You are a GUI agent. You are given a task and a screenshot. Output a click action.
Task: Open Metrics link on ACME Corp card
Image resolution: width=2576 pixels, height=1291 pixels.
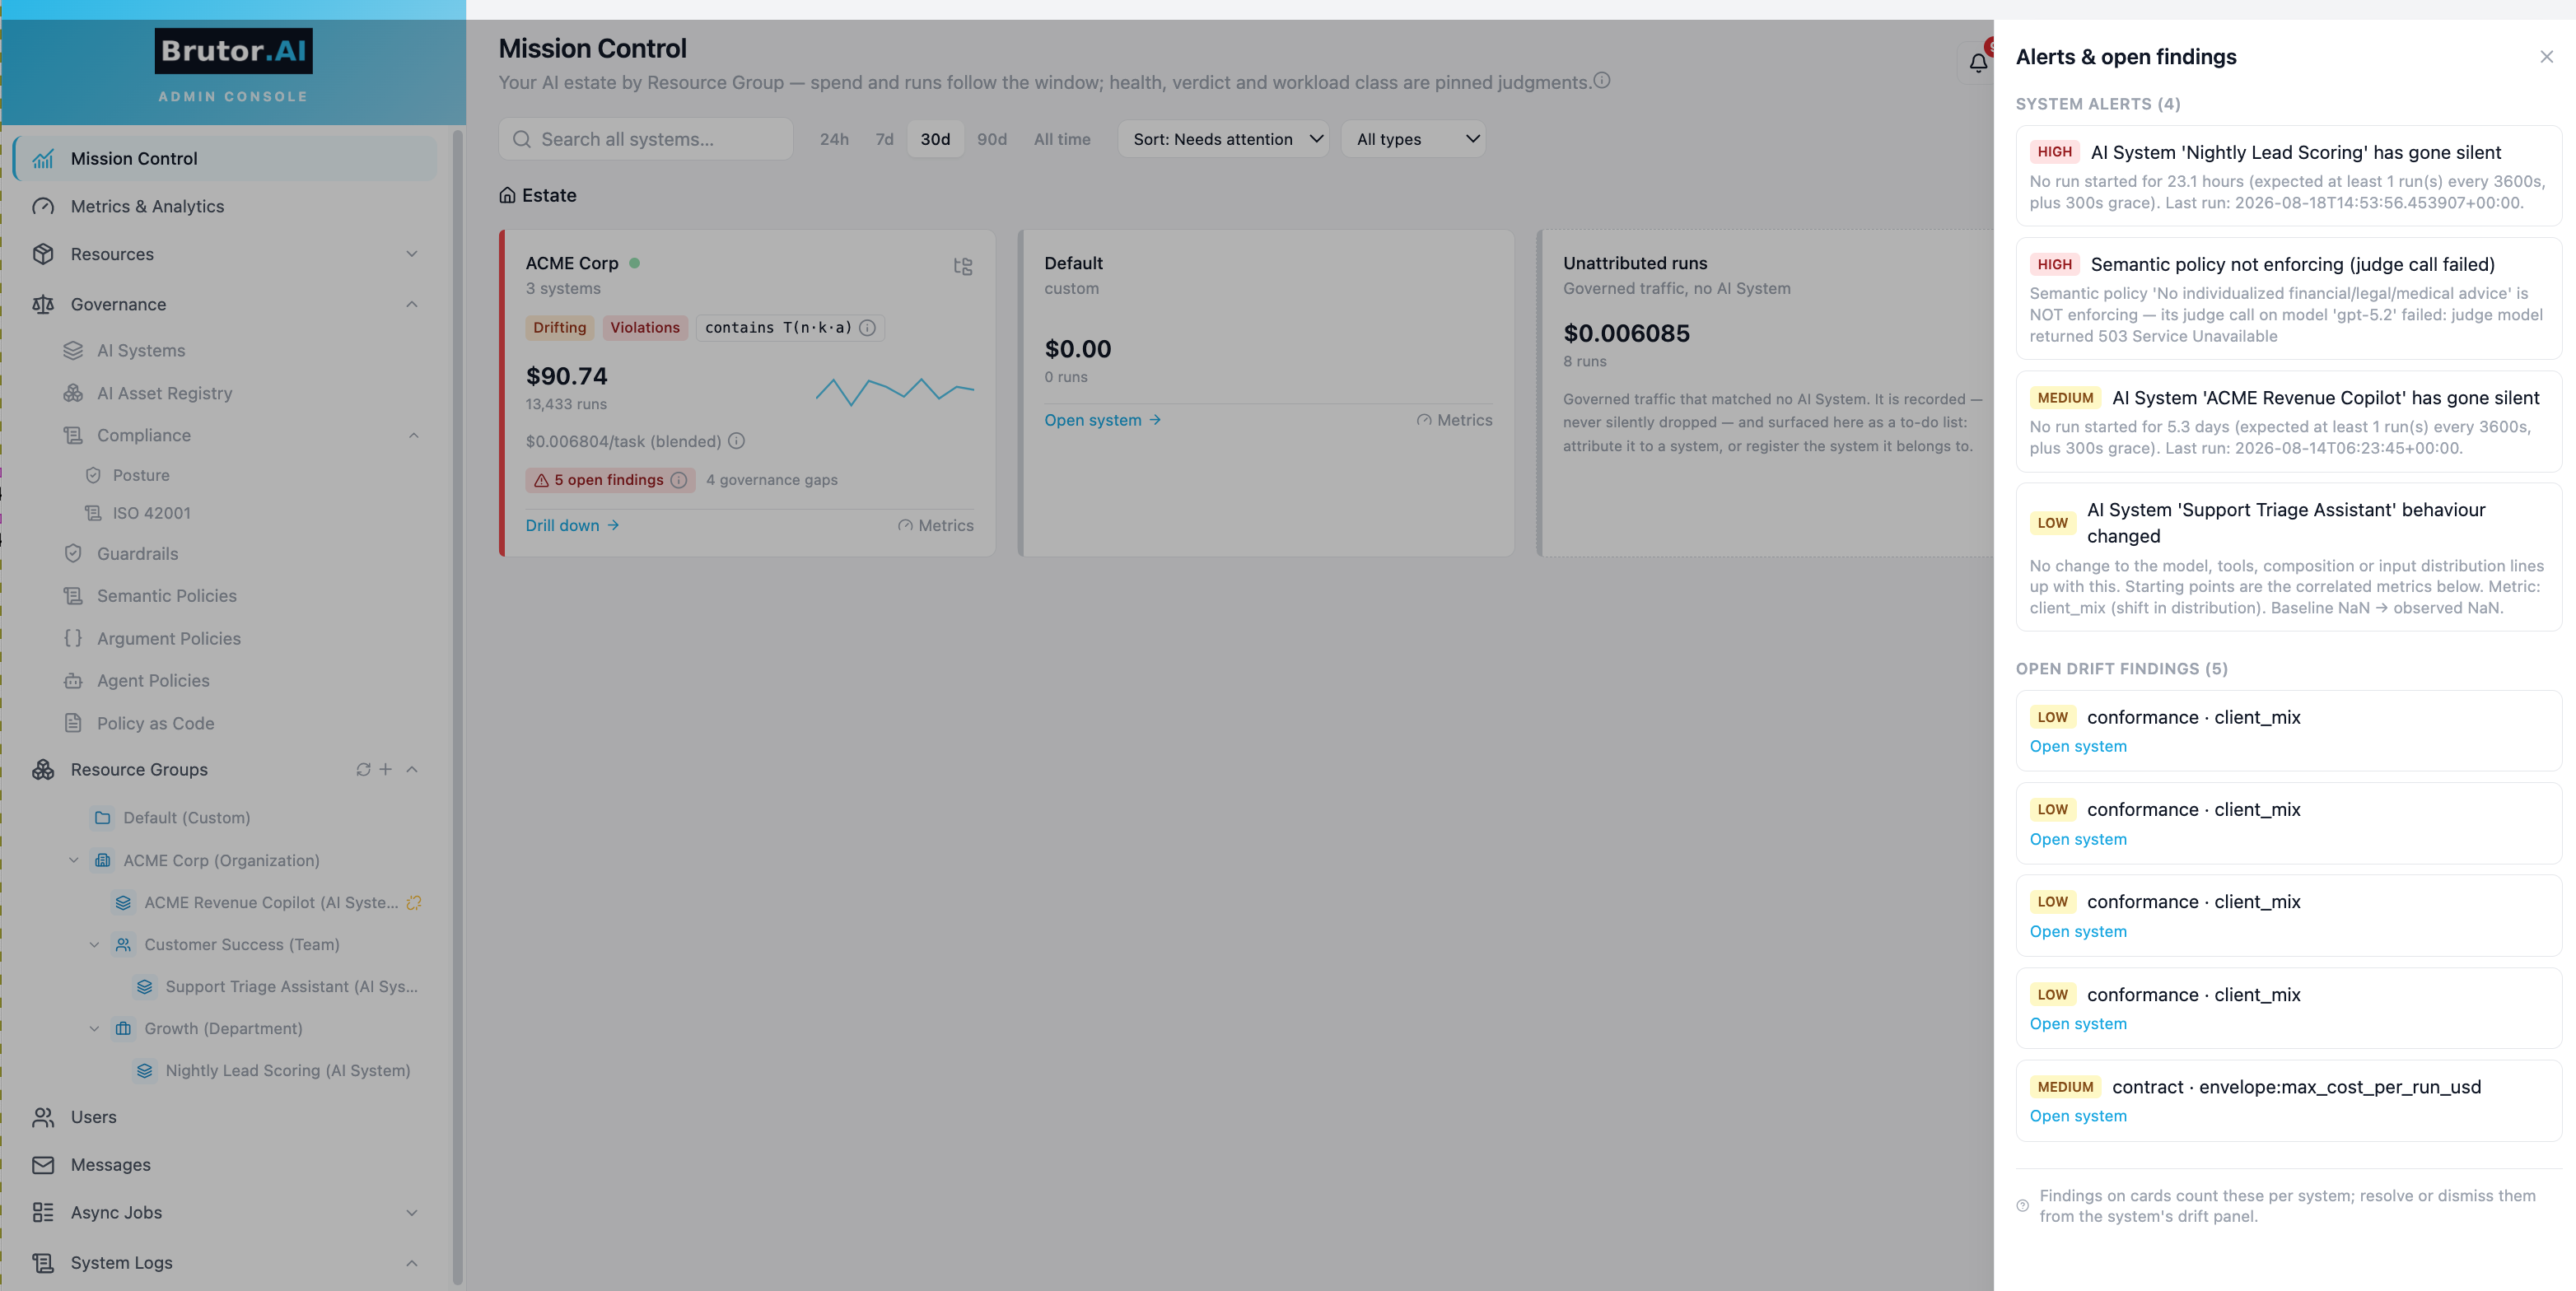(x=935, y=525)
